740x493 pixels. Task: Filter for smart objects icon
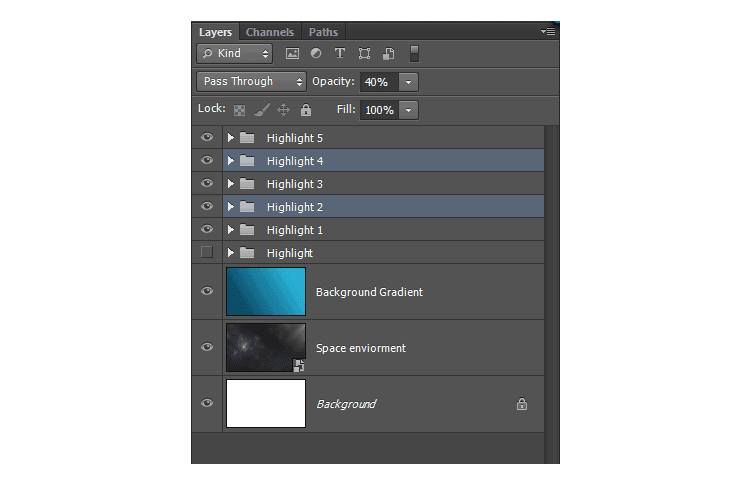(388, 54)
